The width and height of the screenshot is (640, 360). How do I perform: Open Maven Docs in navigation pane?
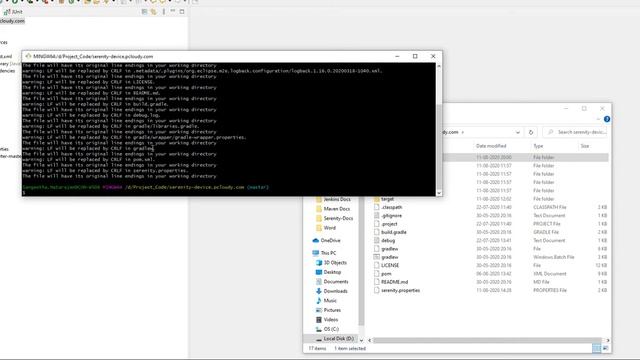pyautogui.click(x=336, y=209)
